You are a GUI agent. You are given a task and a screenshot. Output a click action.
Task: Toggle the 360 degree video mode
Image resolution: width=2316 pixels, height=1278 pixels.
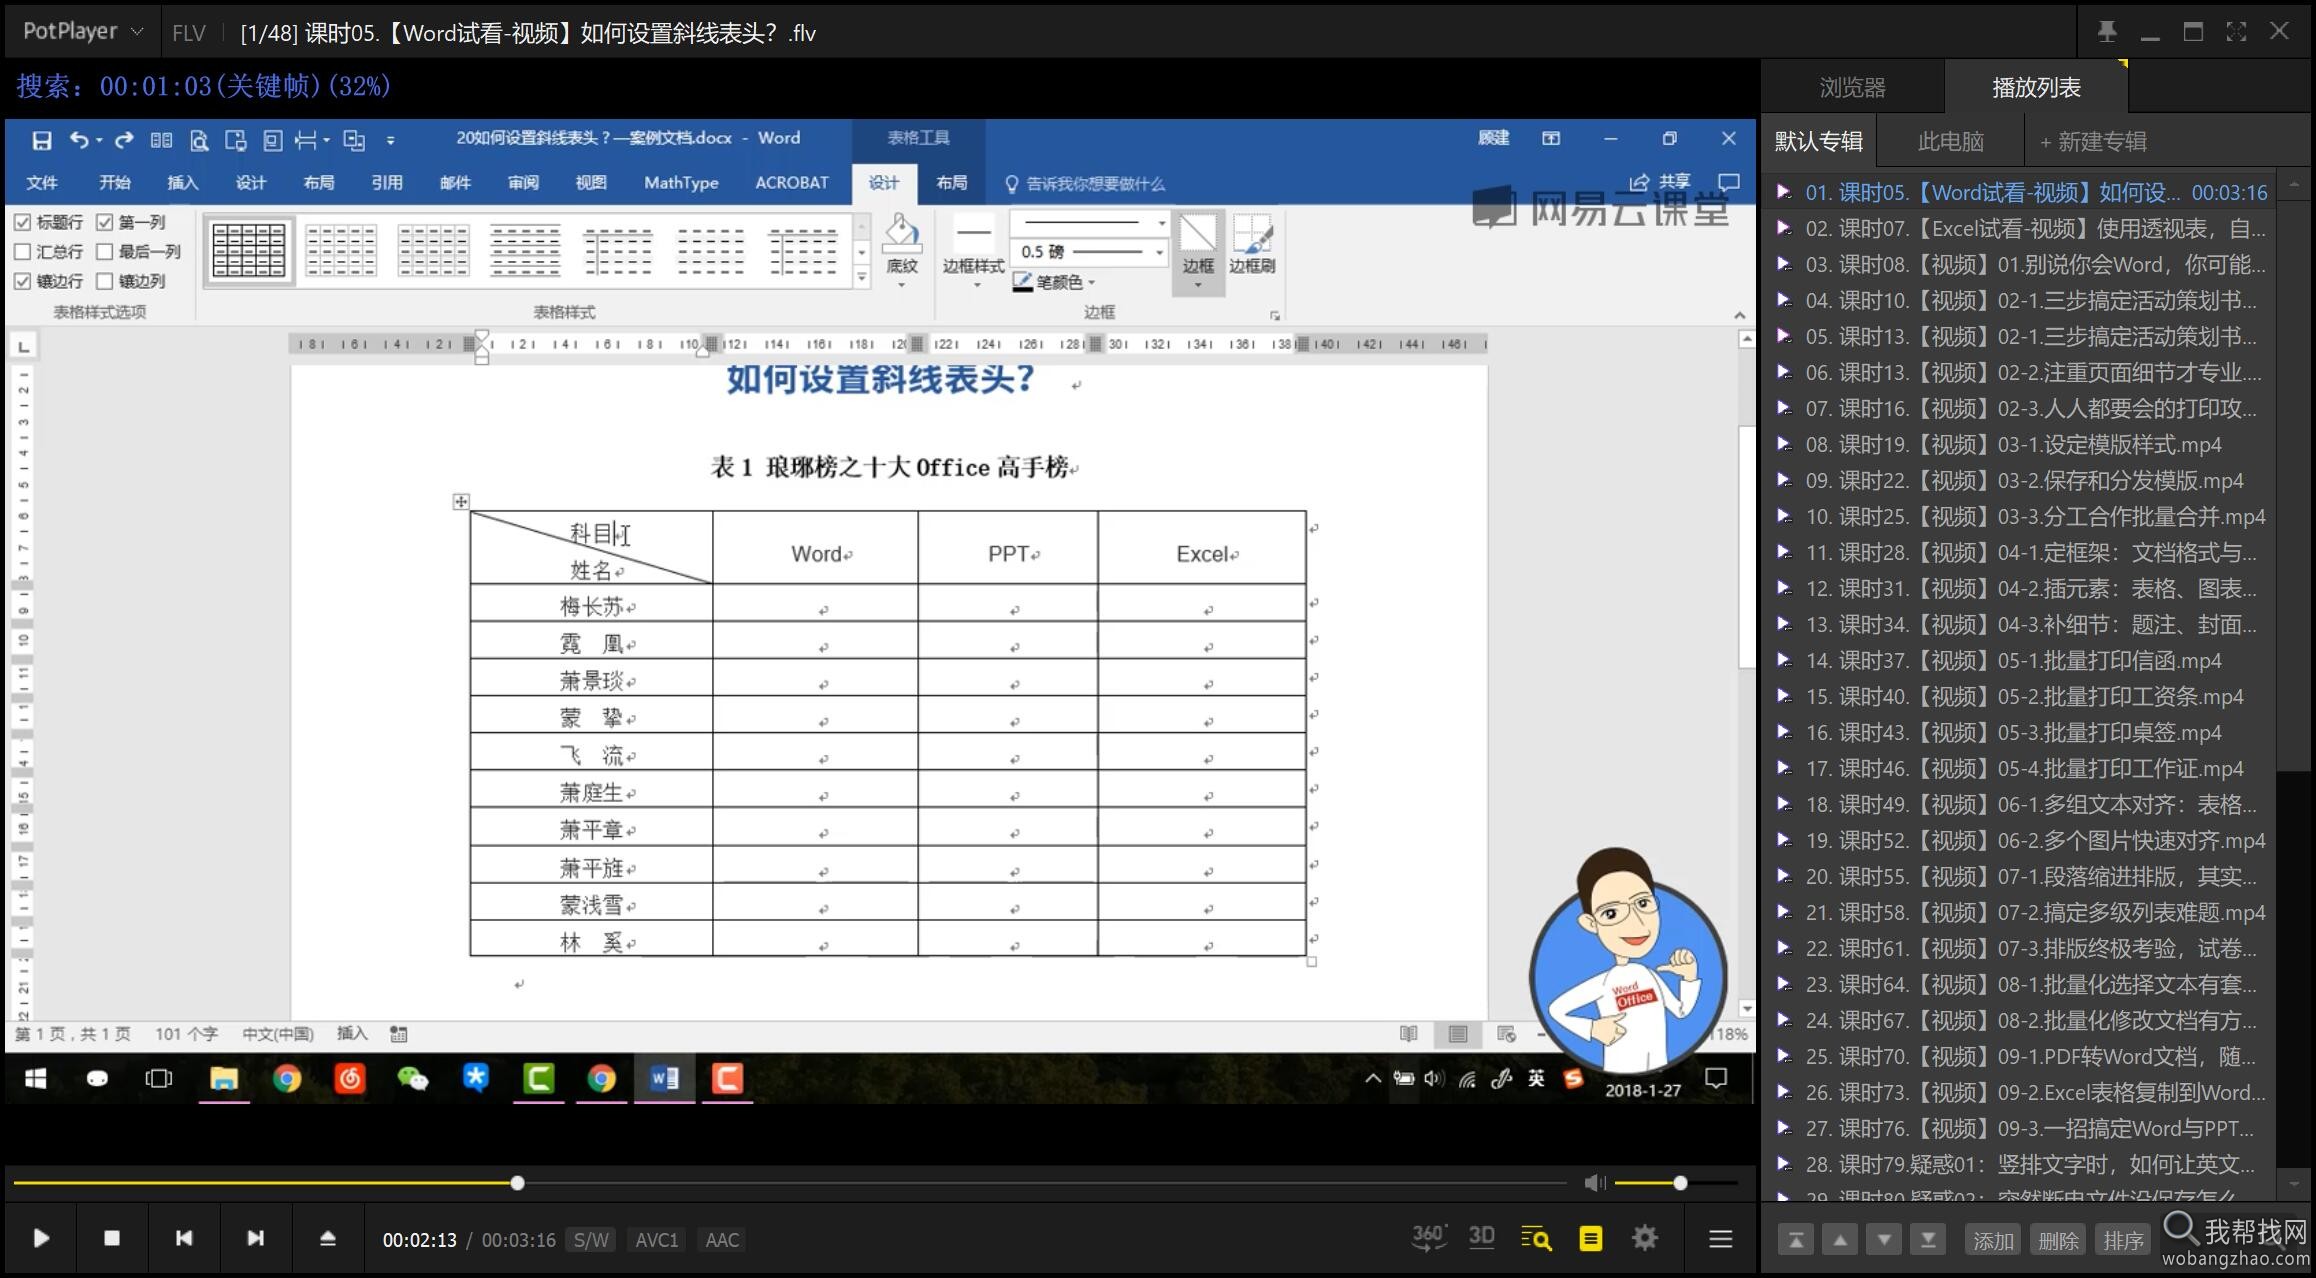tap(1428, 1238)
